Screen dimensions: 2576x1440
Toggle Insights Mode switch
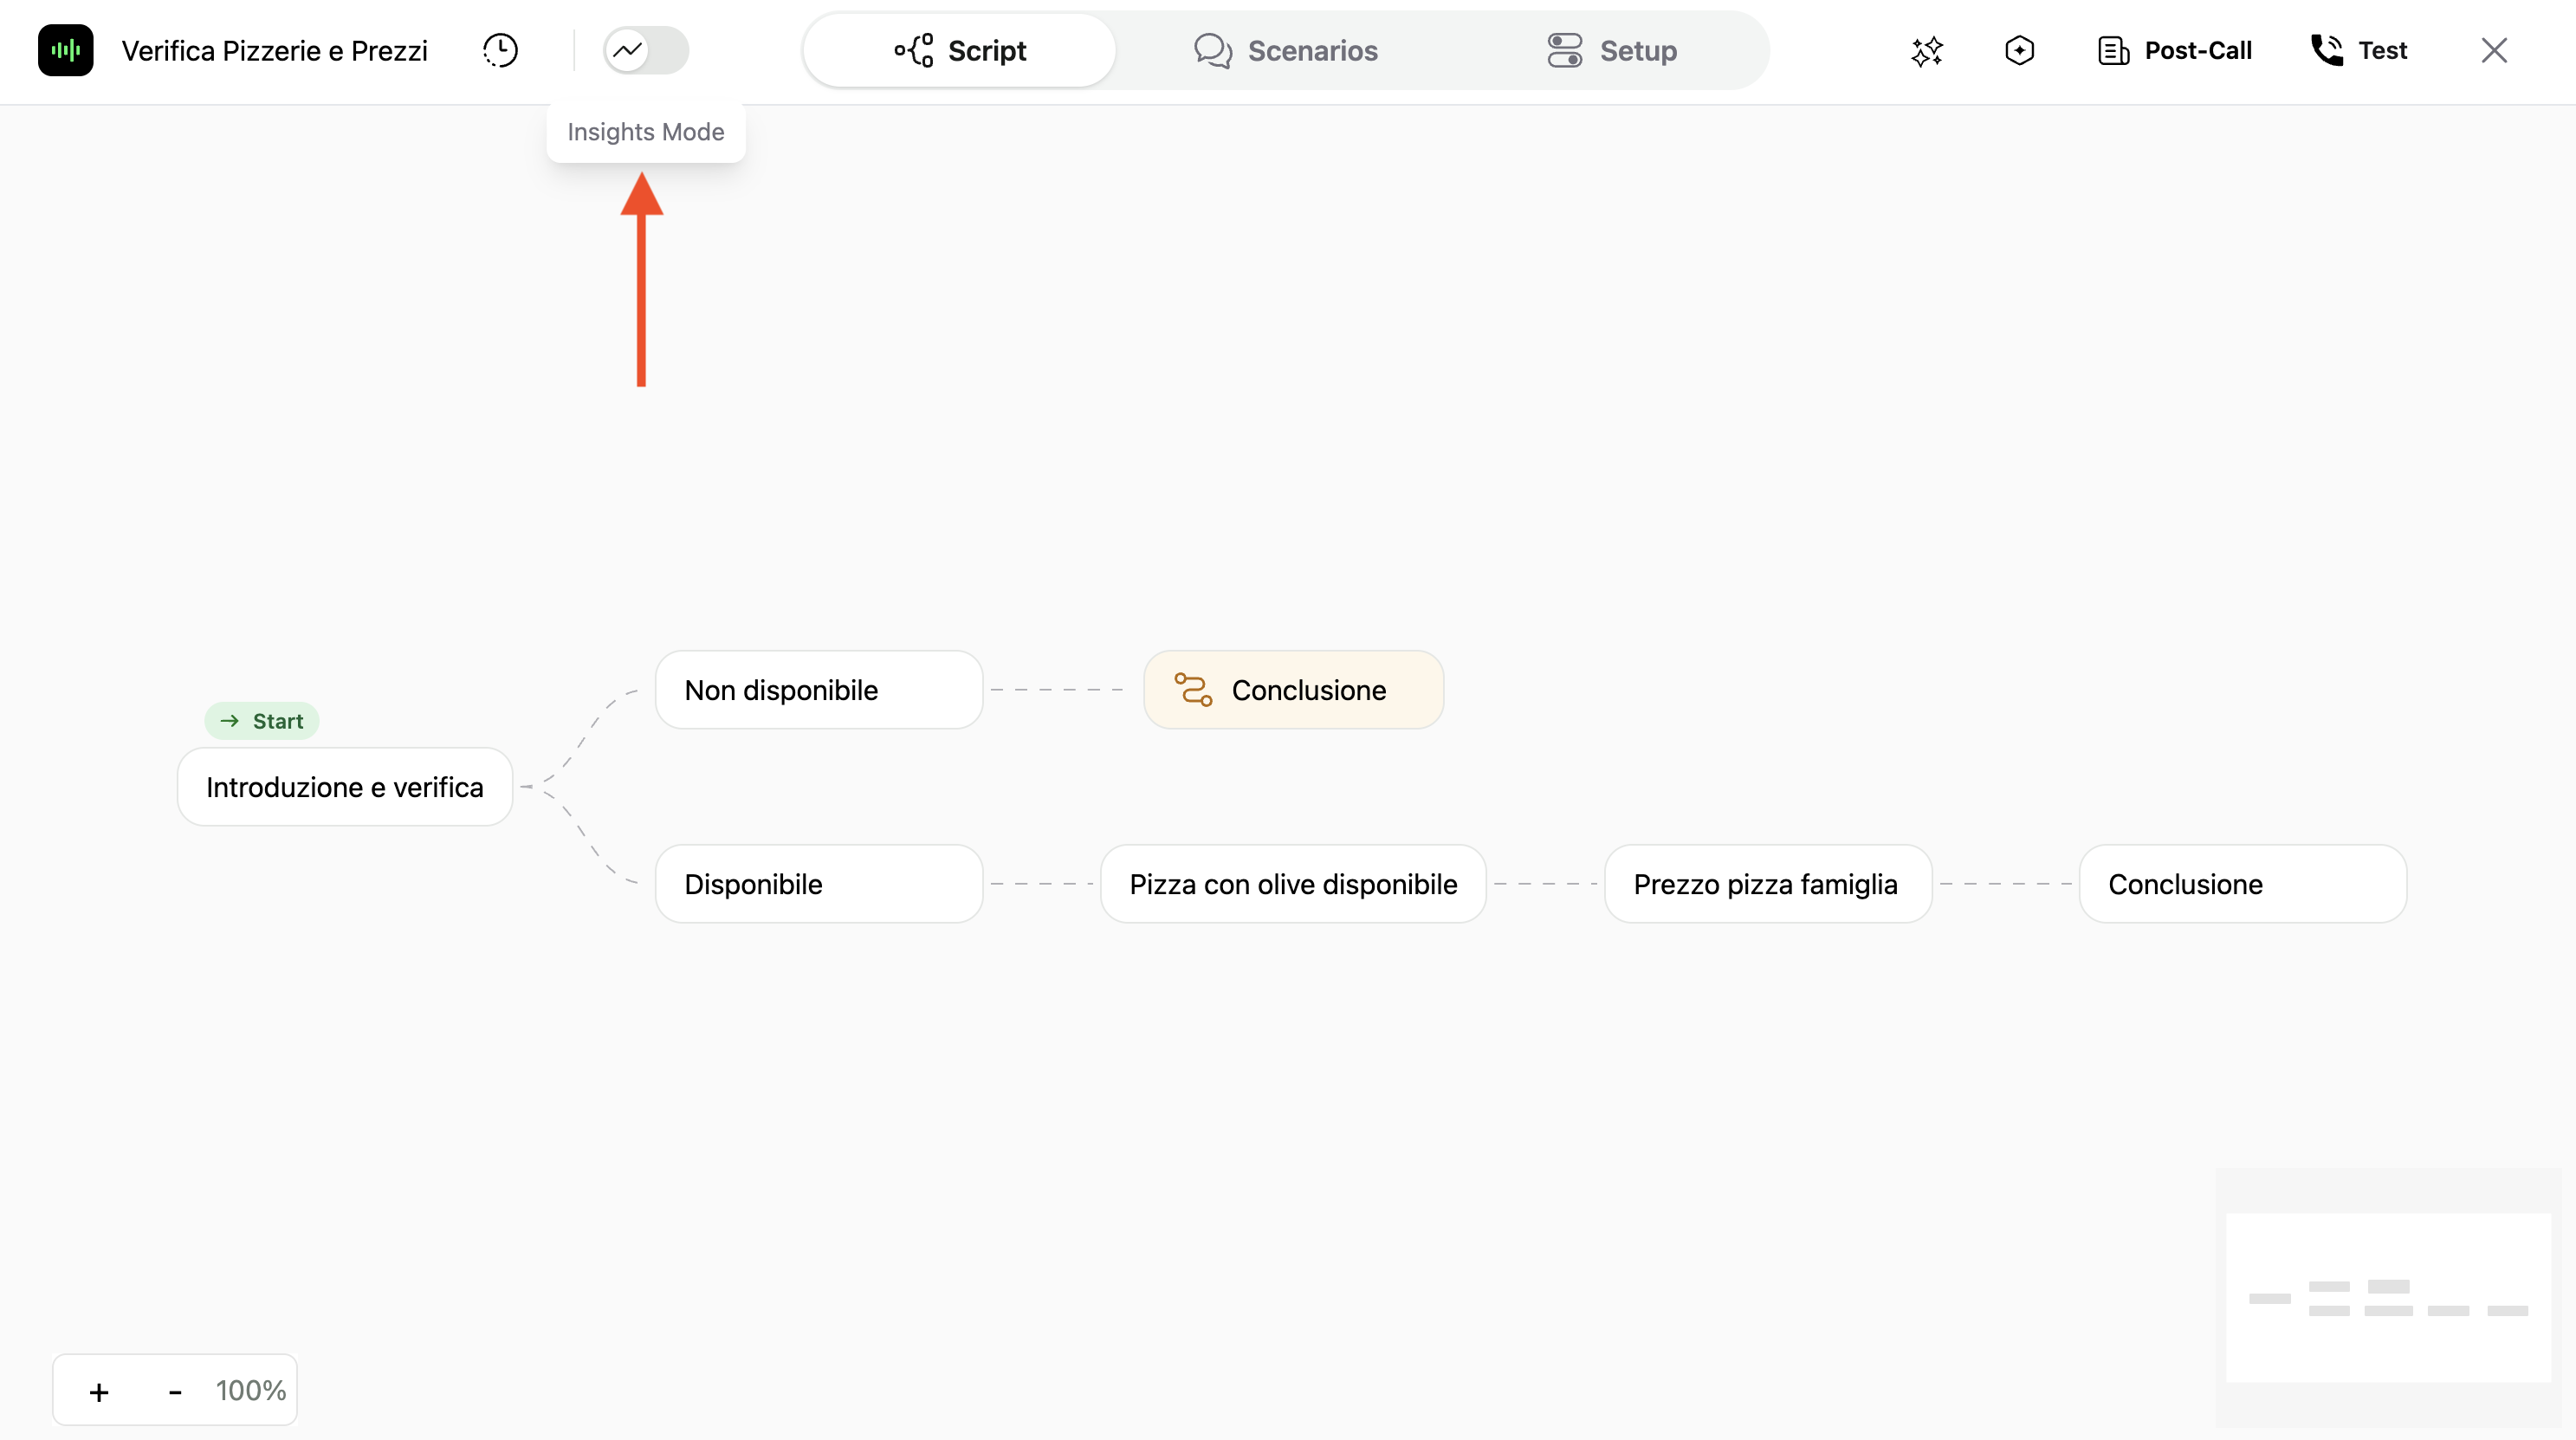tap(646, 50)
